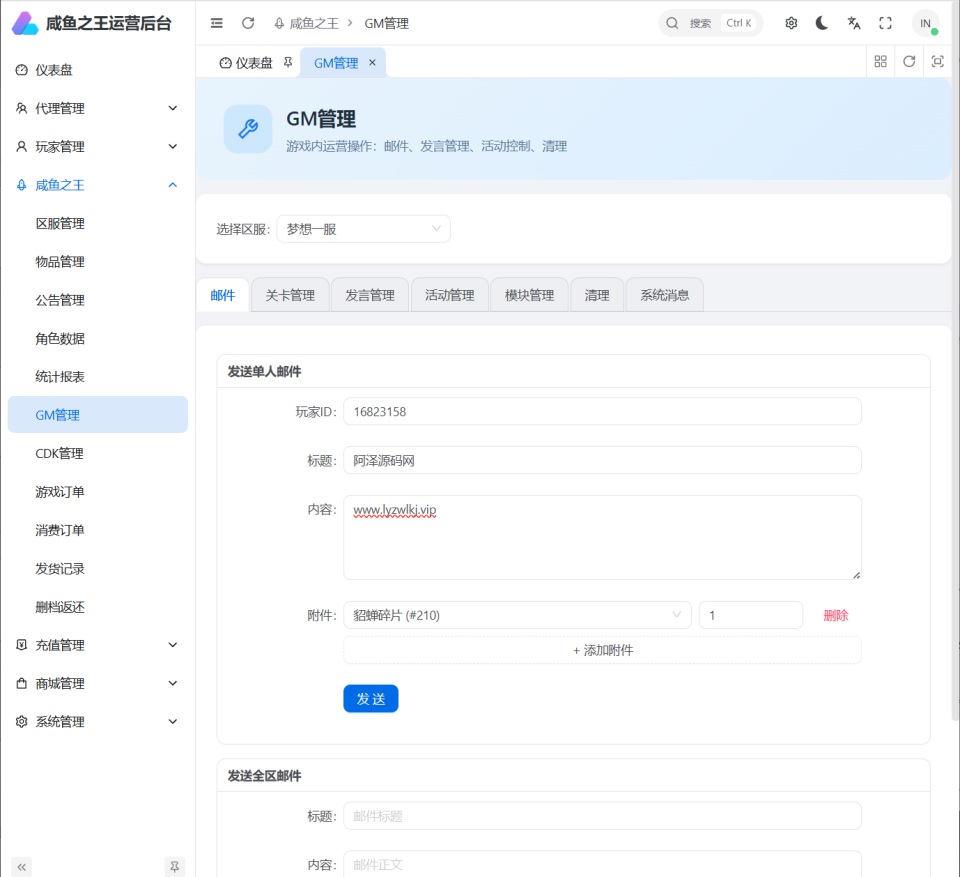Open 统计报表 in sidebar
960x877 pixels.
(x=98, y=377)
